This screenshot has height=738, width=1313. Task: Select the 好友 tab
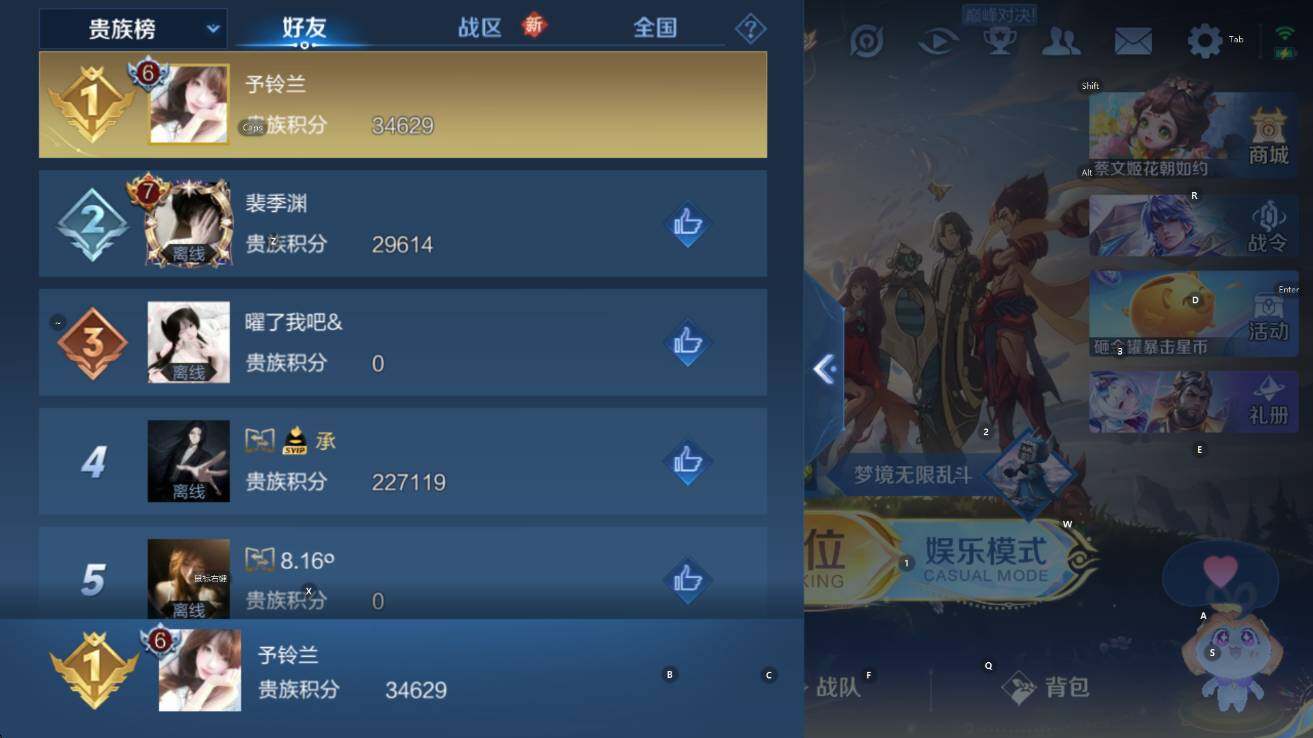pyautogui.click(x=304, y=28)
